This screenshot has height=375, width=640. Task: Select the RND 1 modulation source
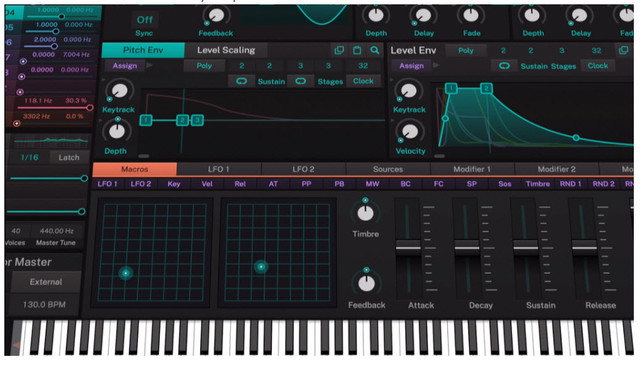tap(570, 184)
